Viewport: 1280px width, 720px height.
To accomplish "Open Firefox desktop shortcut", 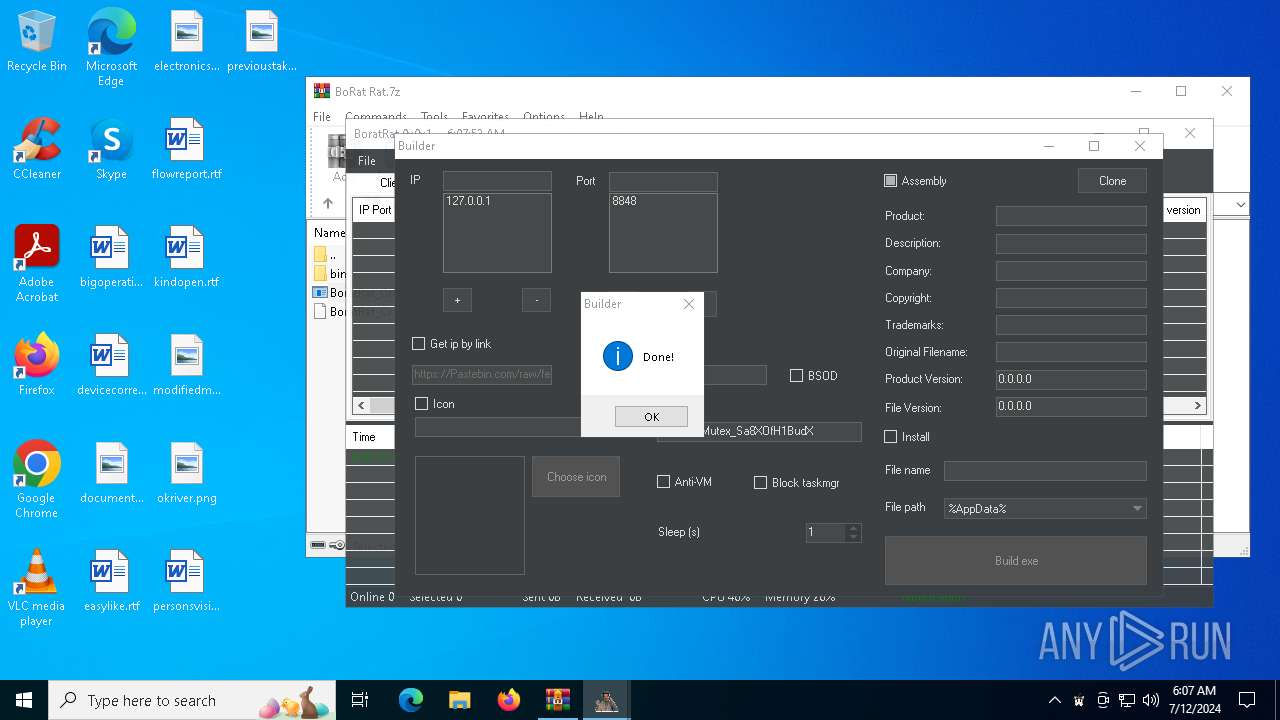I will tap(37, 366).
